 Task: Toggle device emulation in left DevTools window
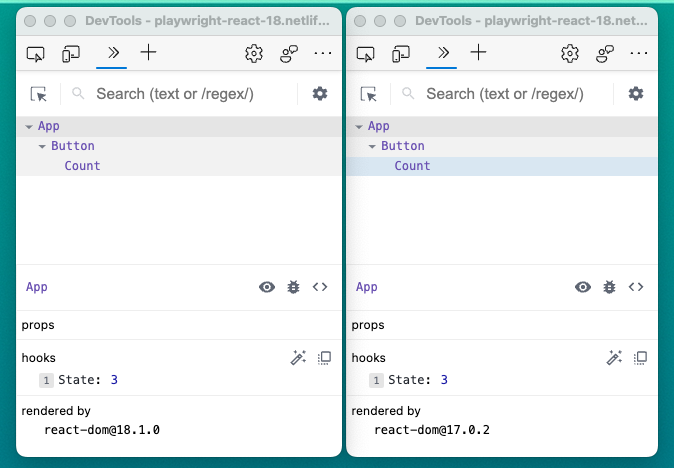coord(71,54)
